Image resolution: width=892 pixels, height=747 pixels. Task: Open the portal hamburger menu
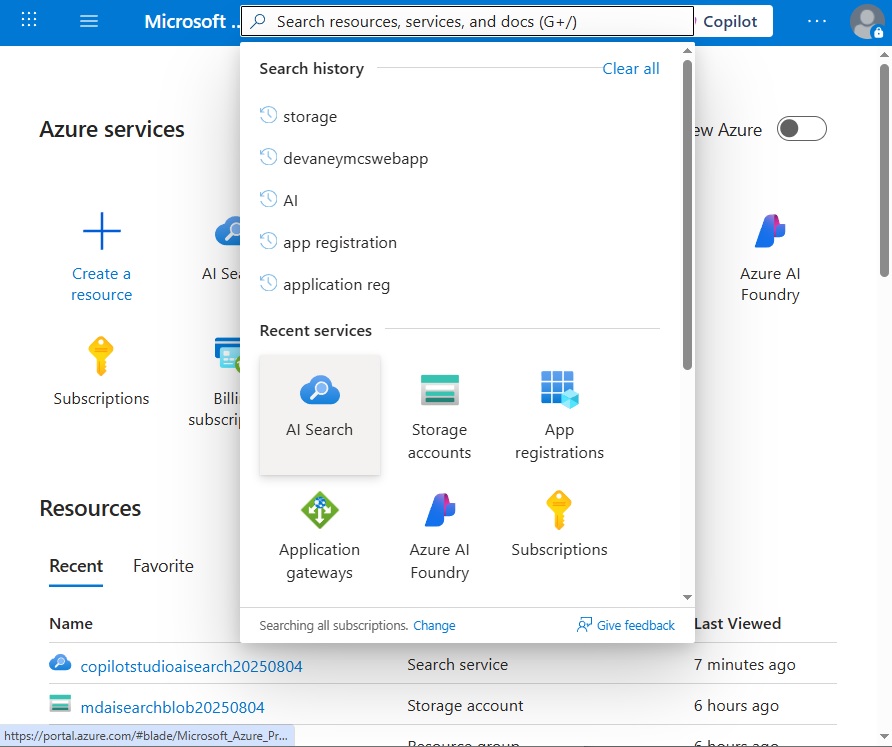89,21
